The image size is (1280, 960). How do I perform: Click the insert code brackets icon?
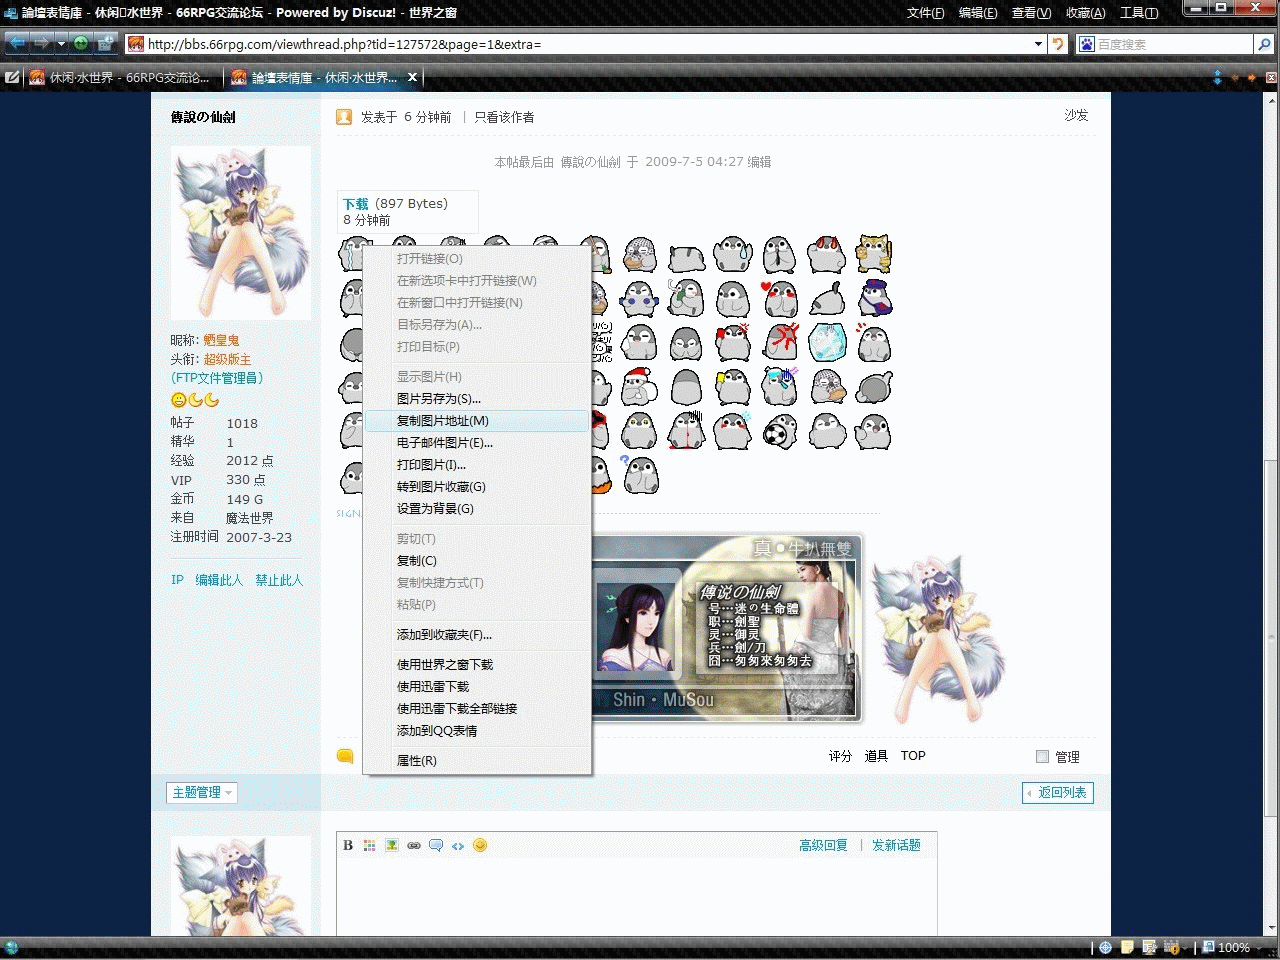tap(458, 845)
